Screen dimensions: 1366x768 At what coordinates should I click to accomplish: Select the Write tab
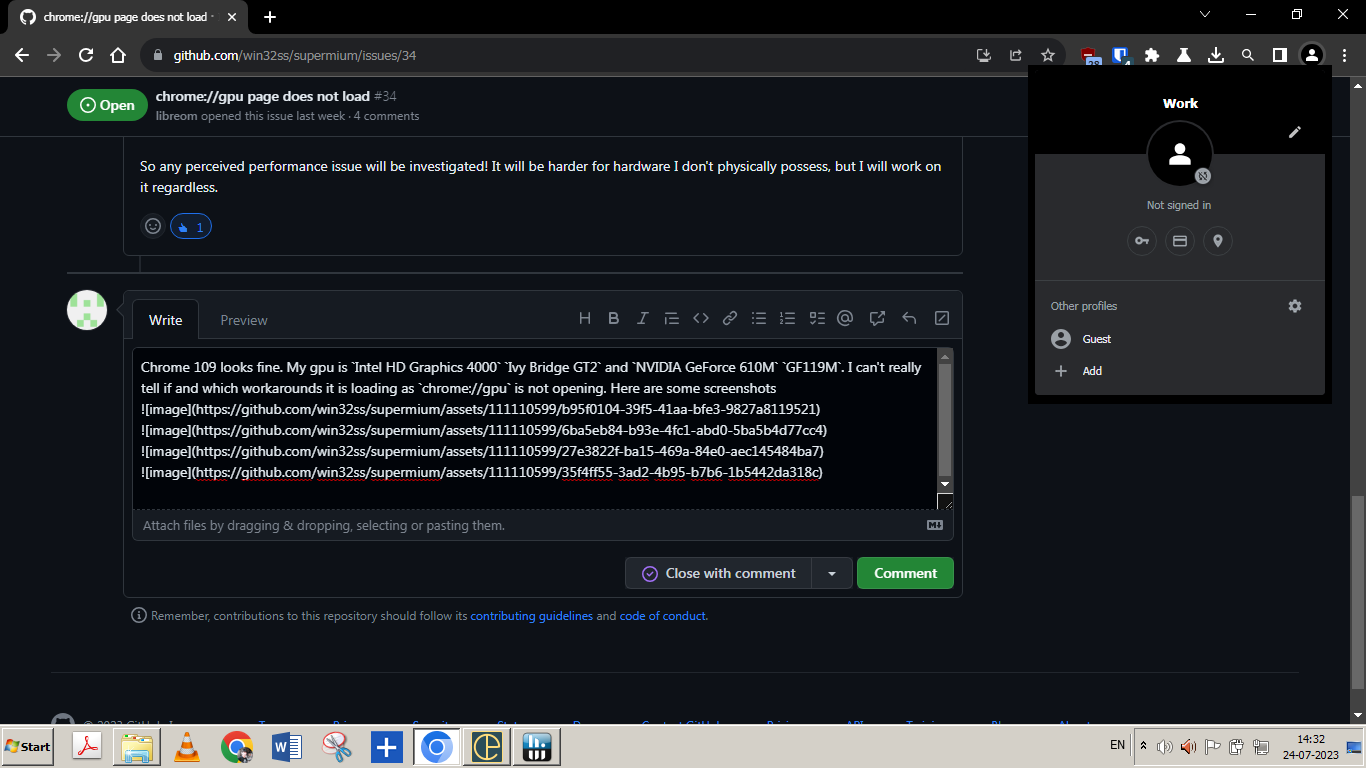point(165,320)
